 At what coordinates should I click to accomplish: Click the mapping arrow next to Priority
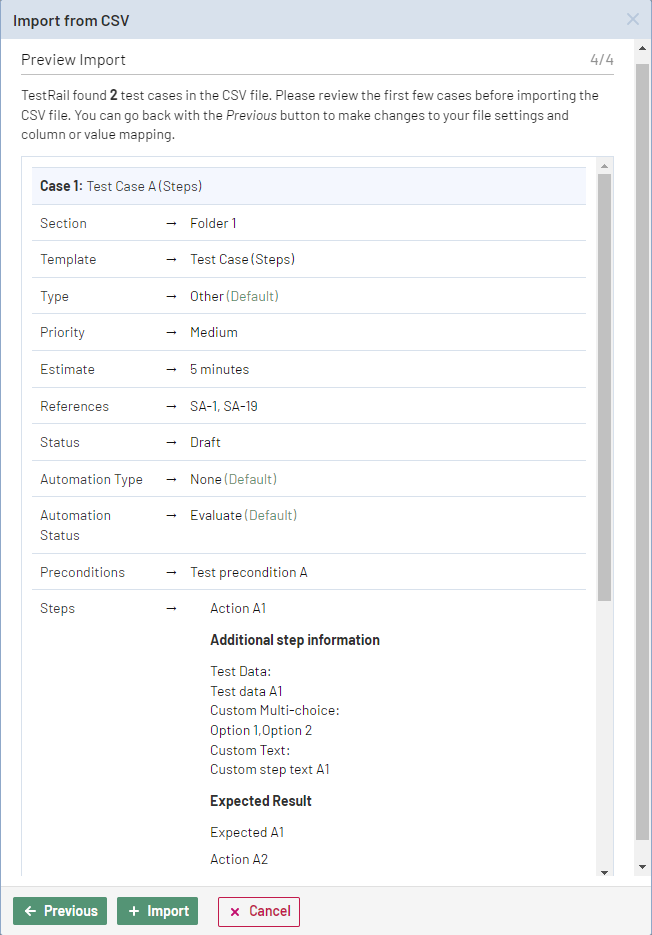[x=170, y=332]
